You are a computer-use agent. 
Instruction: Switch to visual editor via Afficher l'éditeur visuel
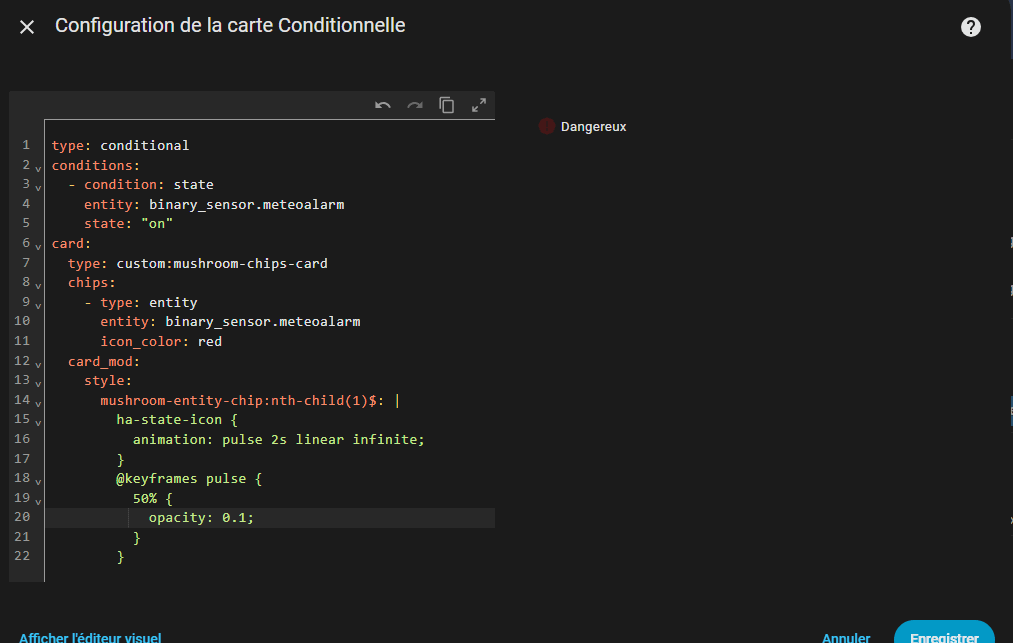click(90, 636)
